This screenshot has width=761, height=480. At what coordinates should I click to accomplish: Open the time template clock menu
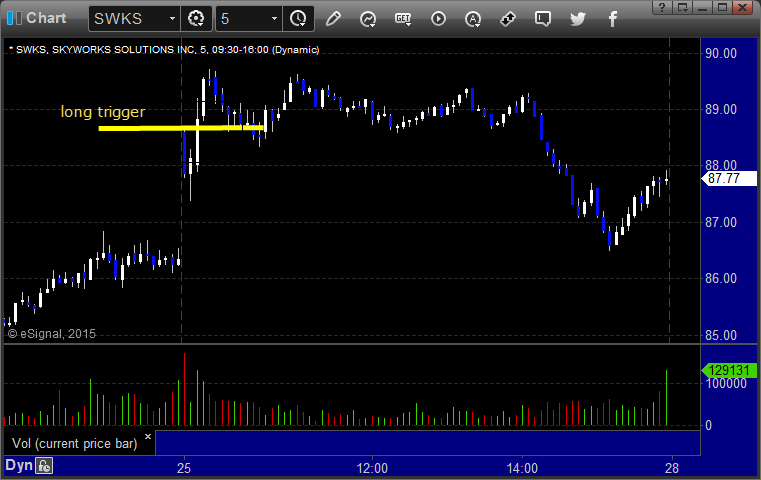coord(298,19)
